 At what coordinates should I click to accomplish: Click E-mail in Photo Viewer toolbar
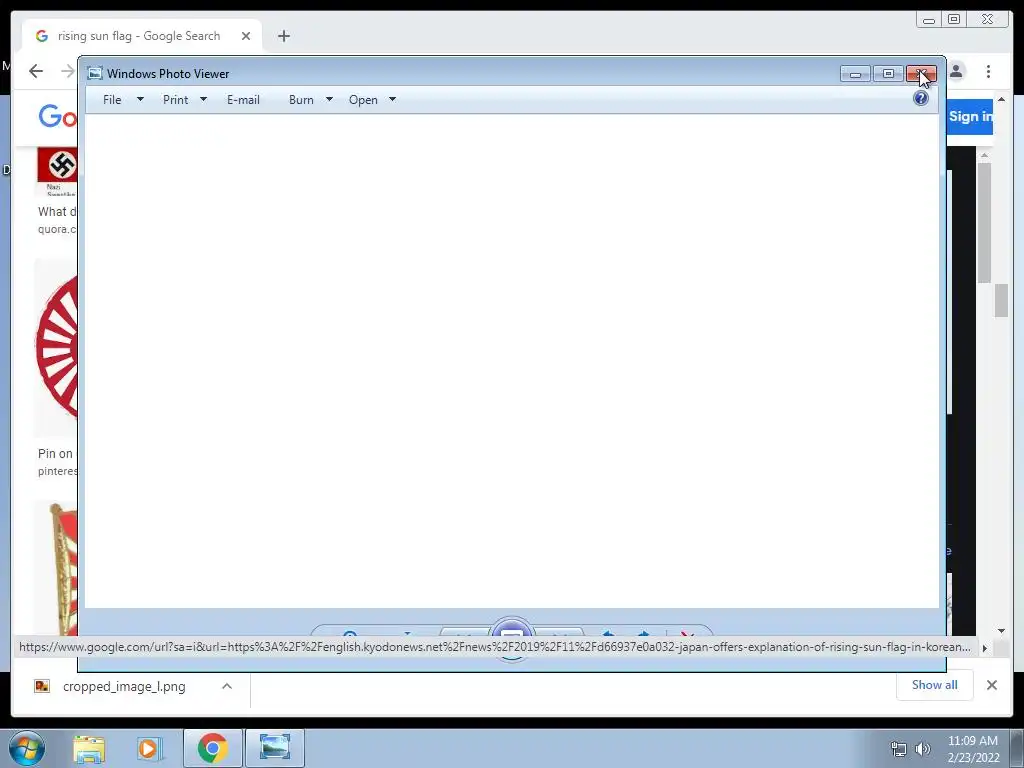click(243, 100)
